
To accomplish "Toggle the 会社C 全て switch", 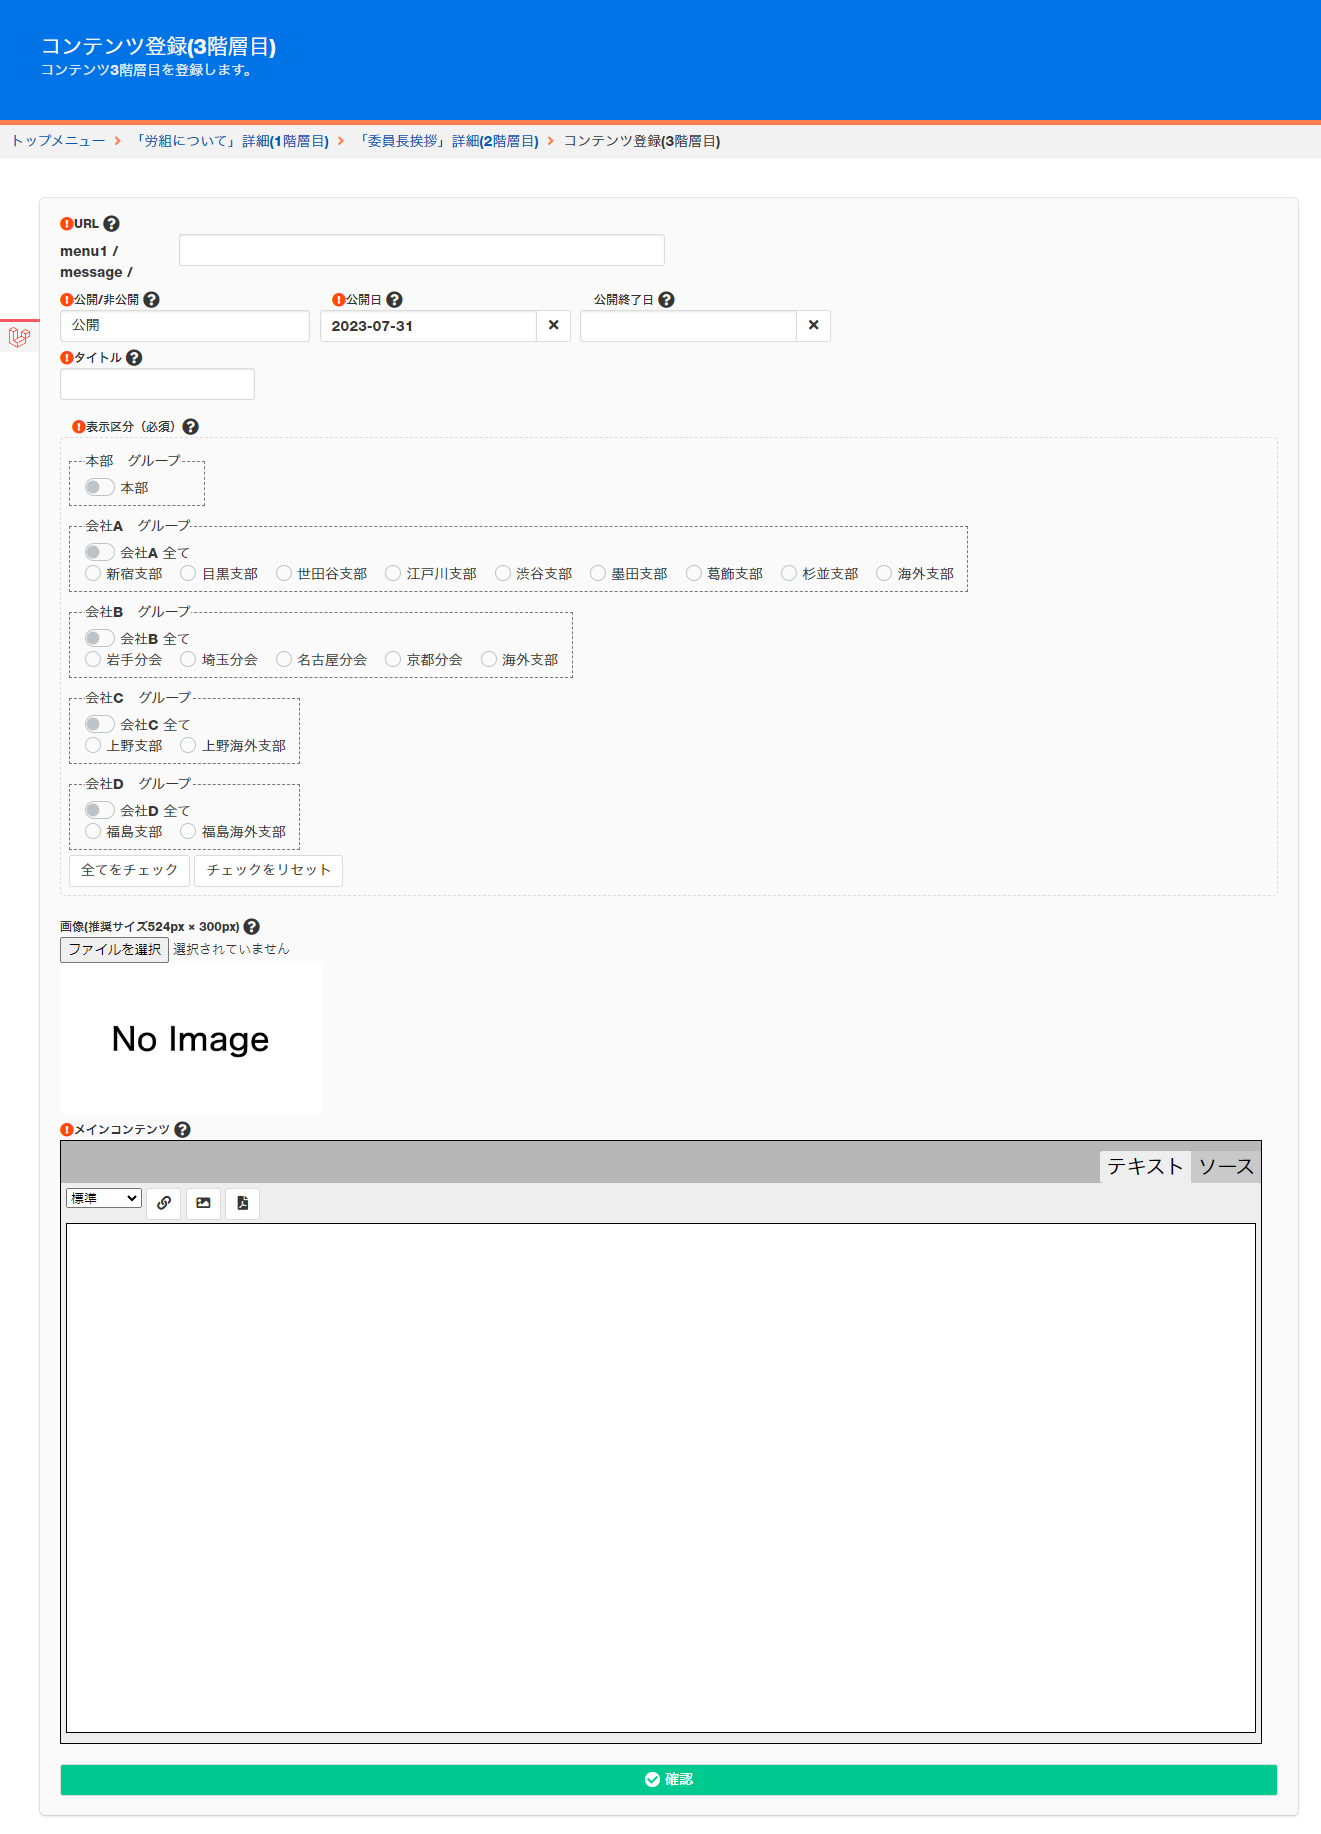I will click(99, 724).
